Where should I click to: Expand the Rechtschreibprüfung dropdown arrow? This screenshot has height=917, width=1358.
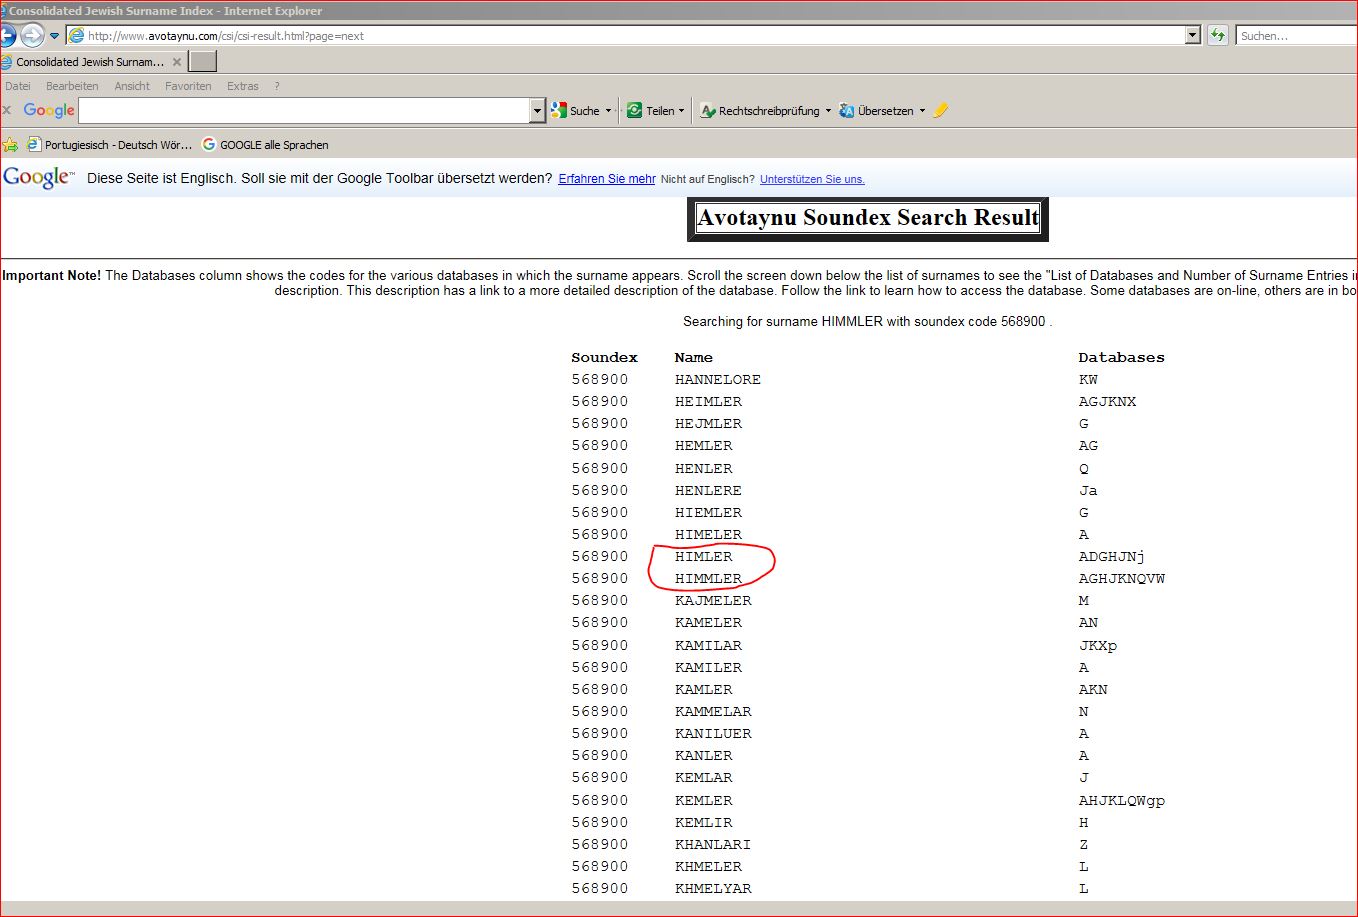[828, 111]
